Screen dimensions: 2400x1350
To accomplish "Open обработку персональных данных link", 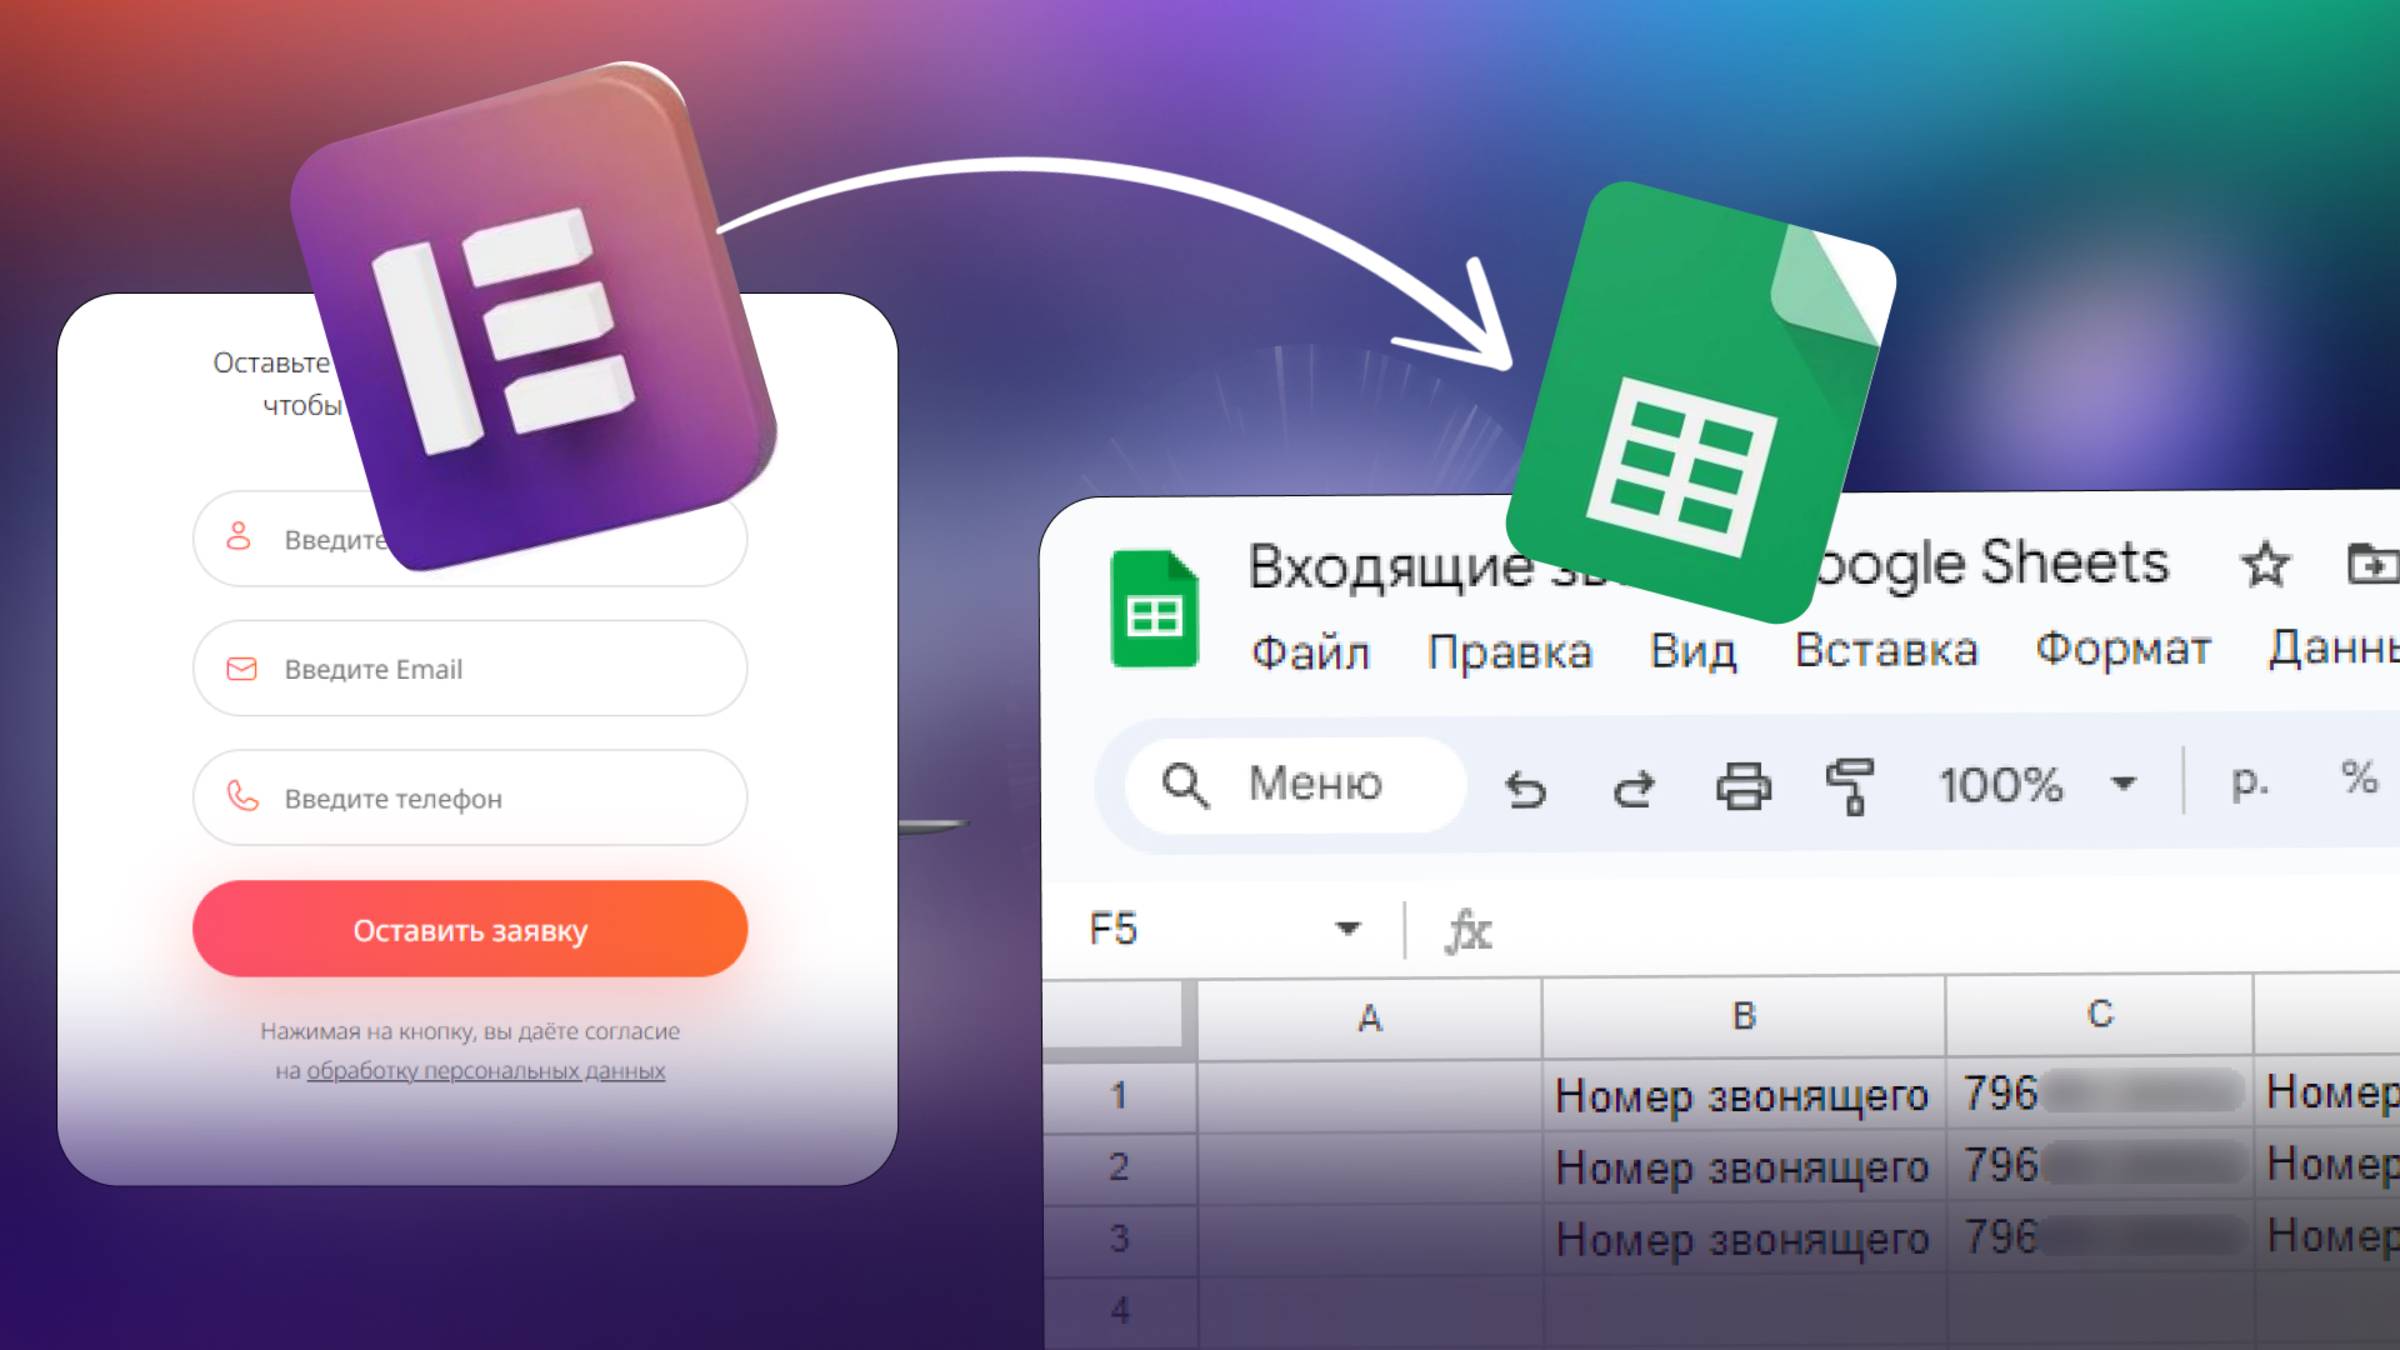I will coord(485,1071).
